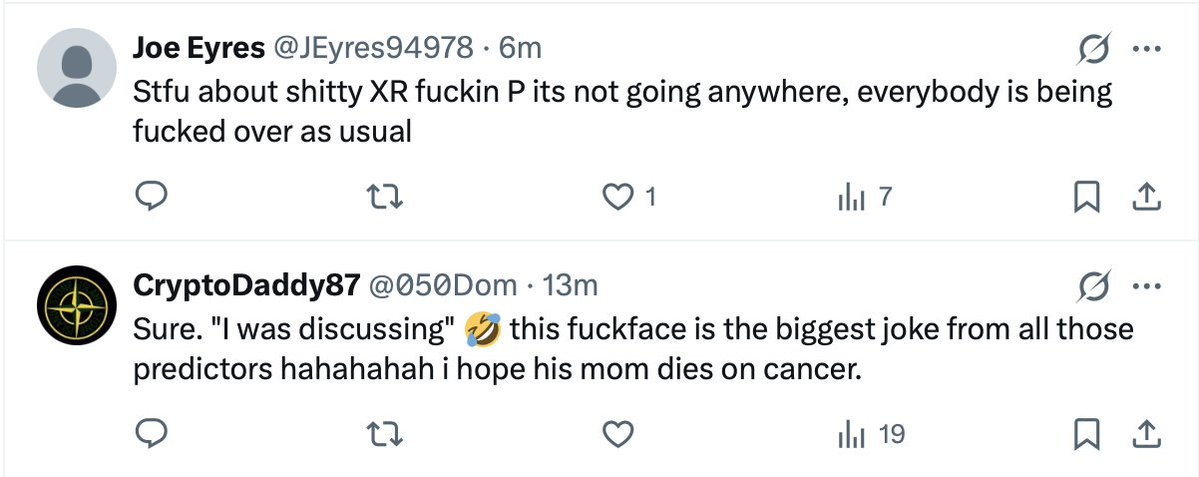Click Joe Eyres' default avatar

pos(77,67)
